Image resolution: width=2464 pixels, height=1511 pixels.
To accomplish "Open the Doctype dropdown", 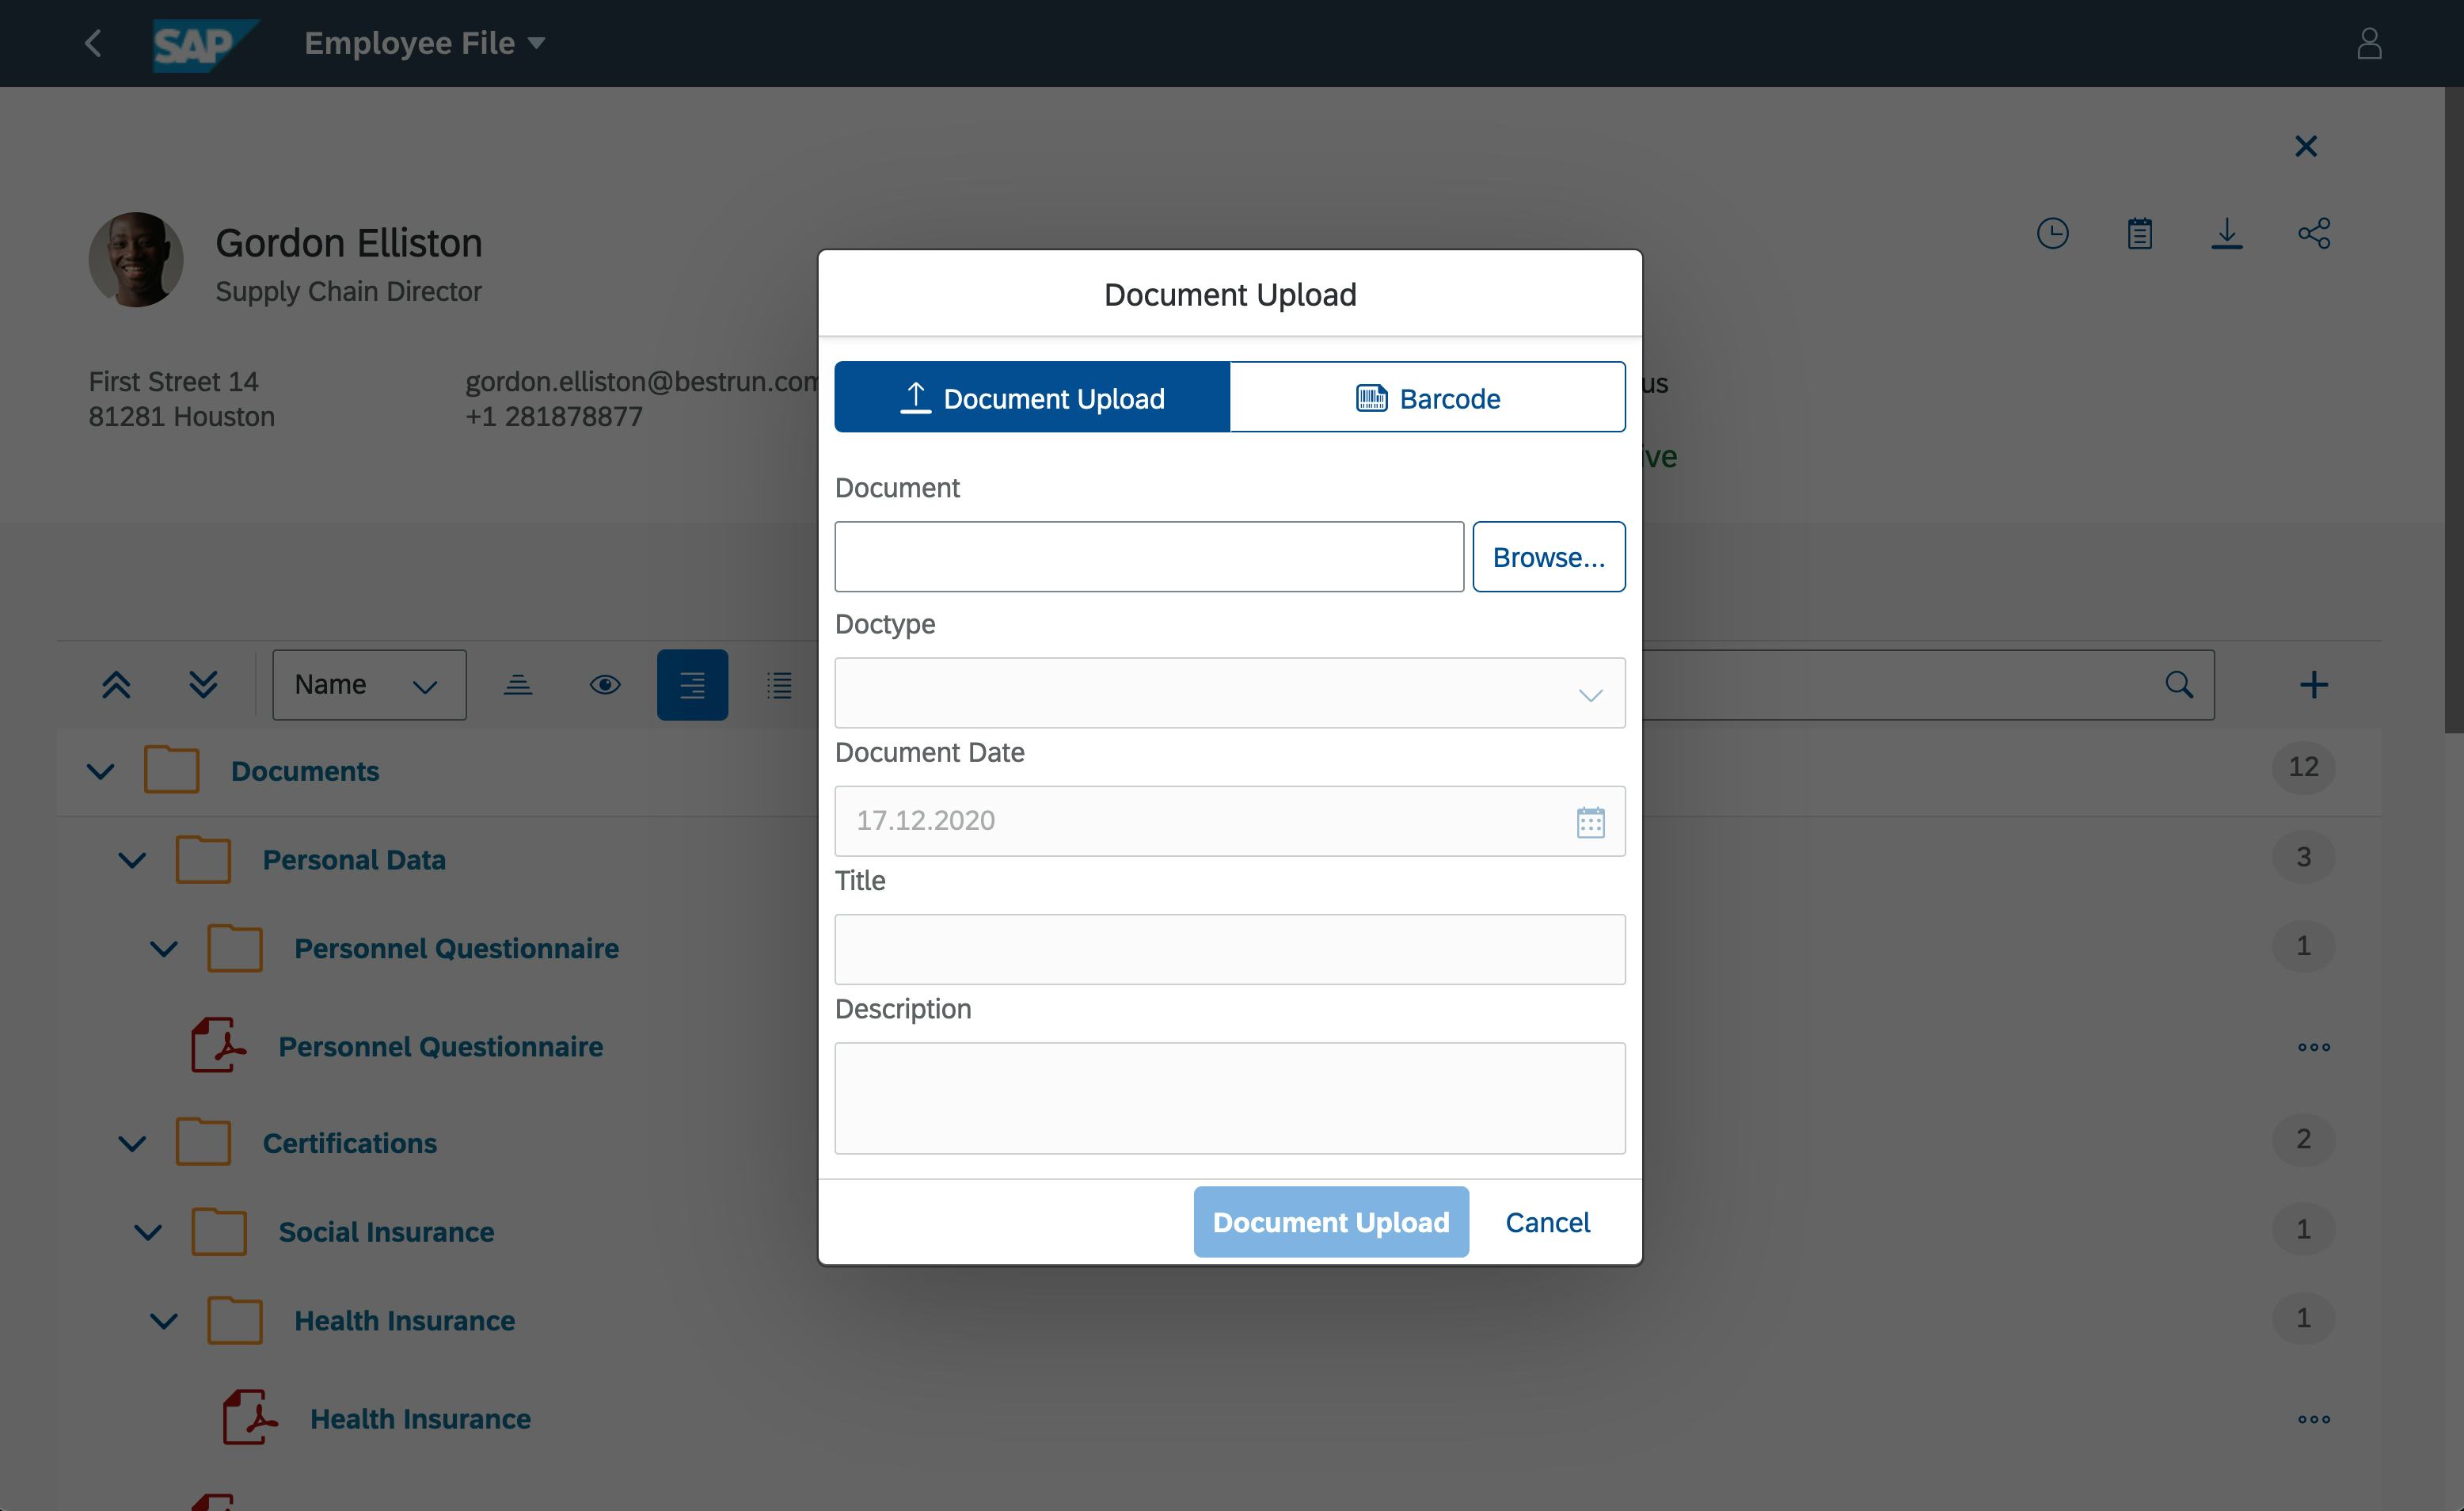I will tap(1590, 692).
